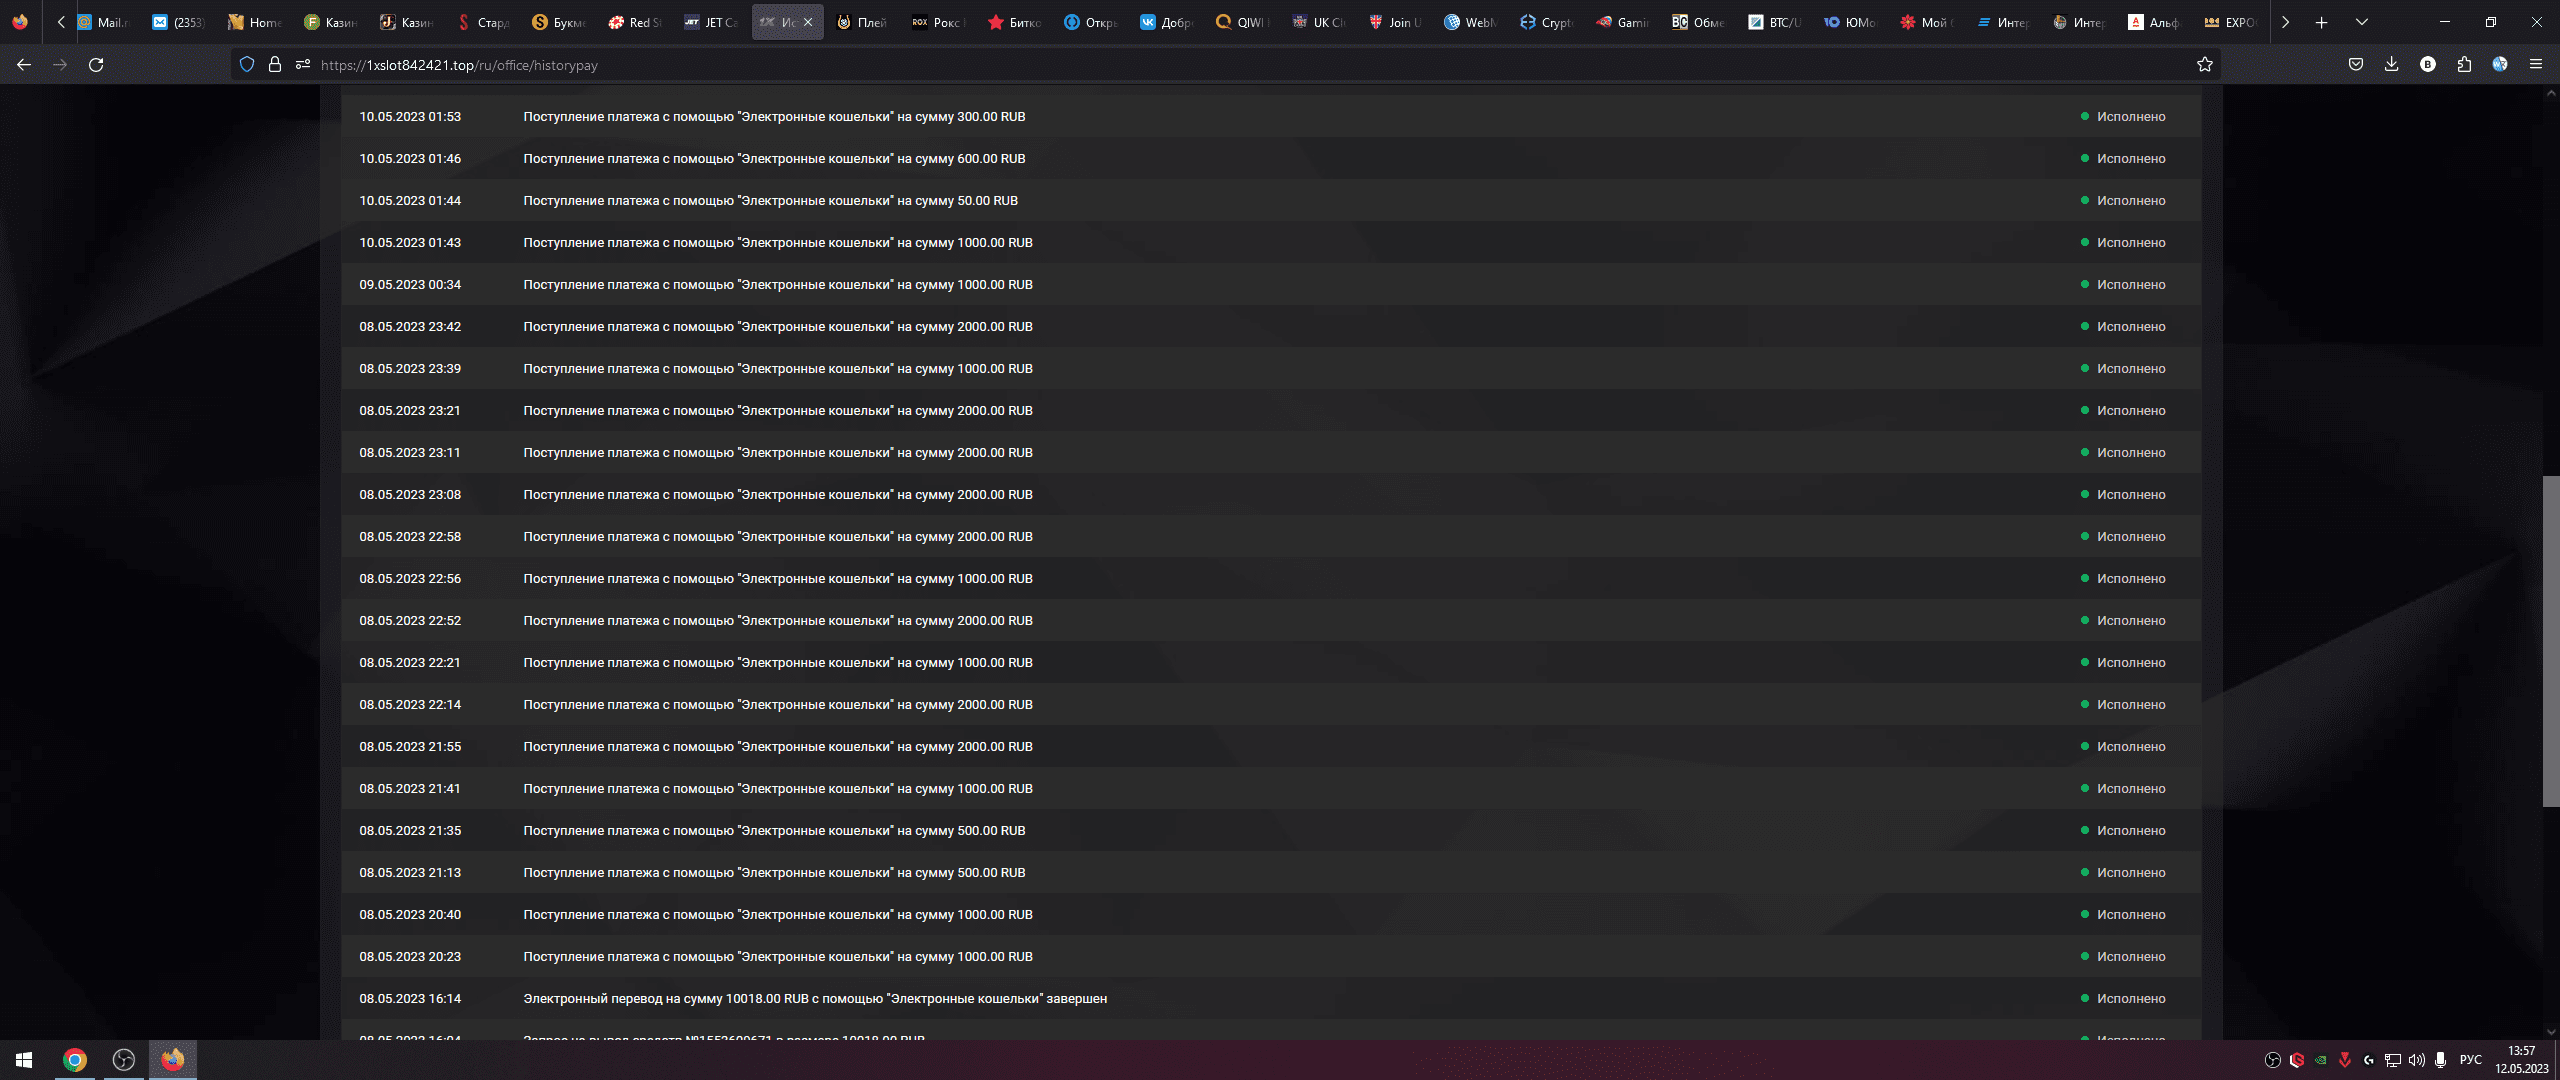
Task: Open Firefox hamburger application menu
Action: tap(2536, 65)
